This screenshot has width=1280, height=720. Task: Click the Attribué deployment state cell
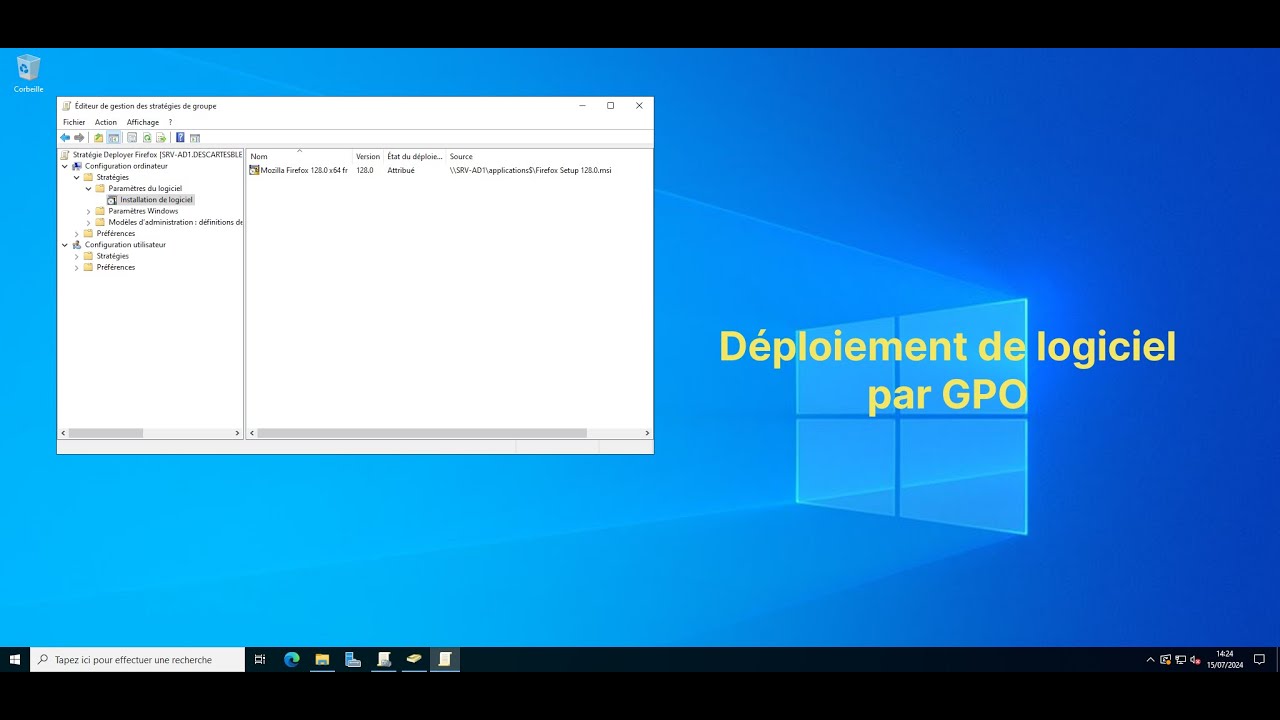(401, 170)
